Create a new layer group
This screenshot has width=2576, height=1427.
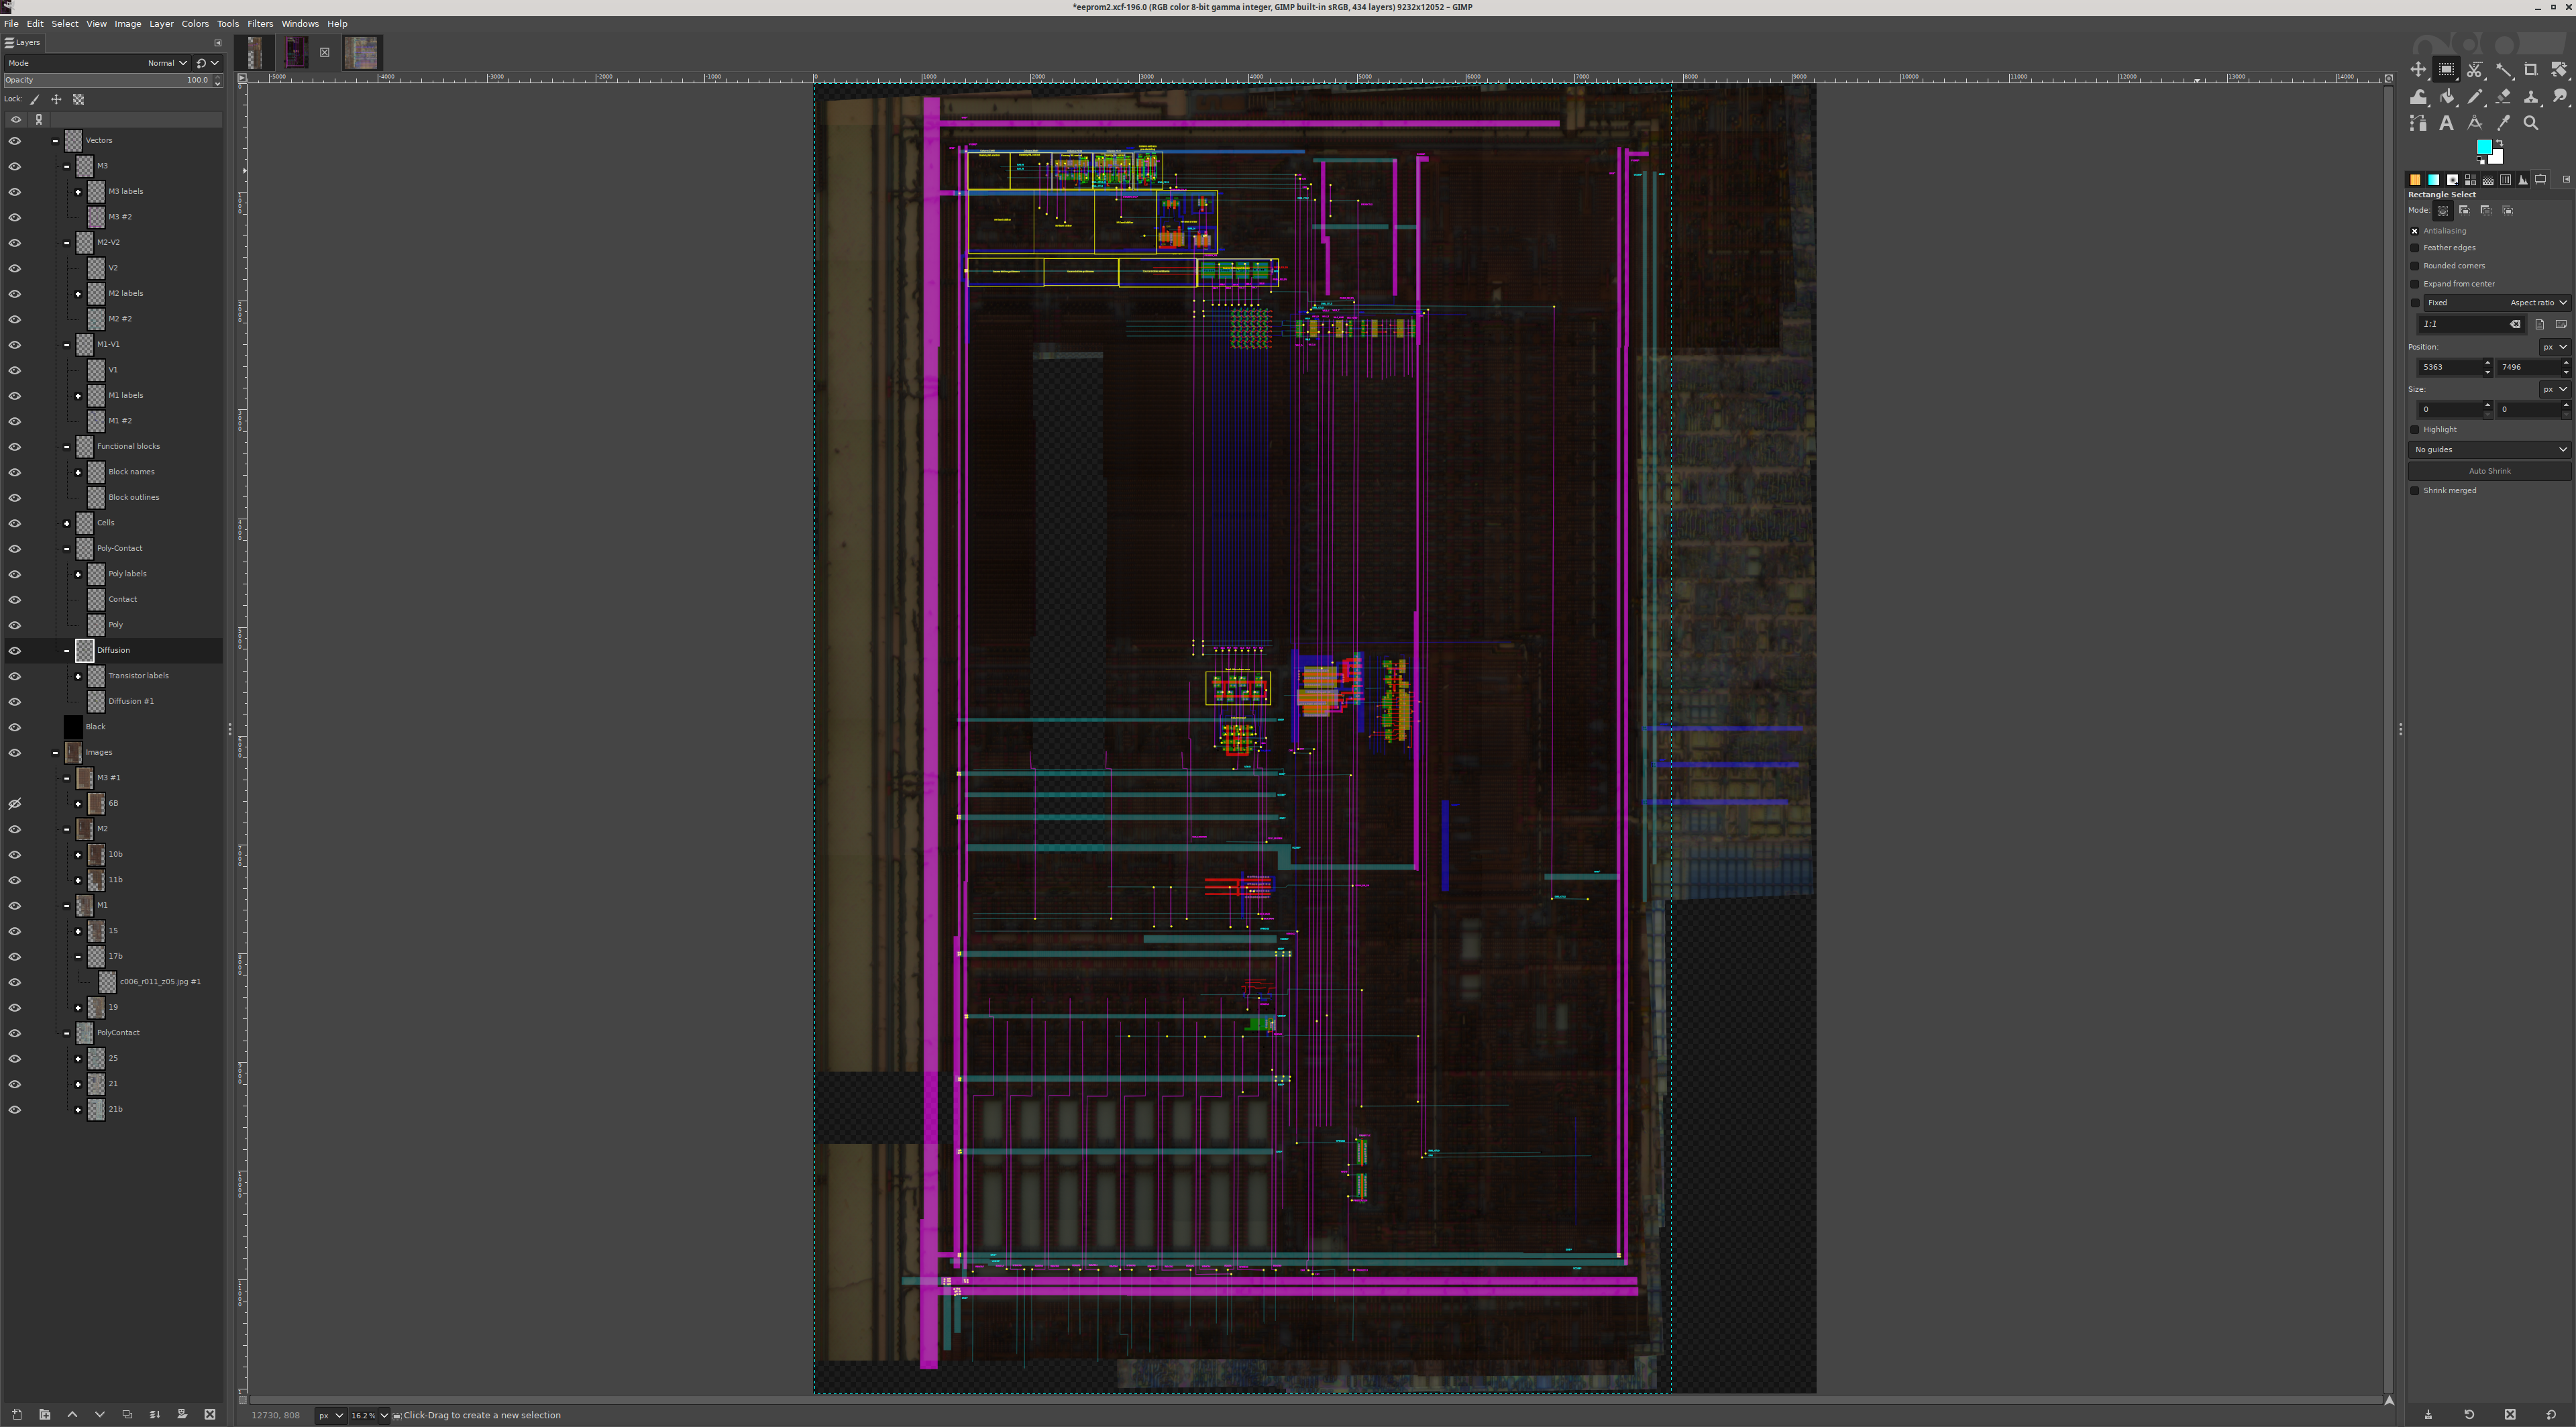point(45,1414)
